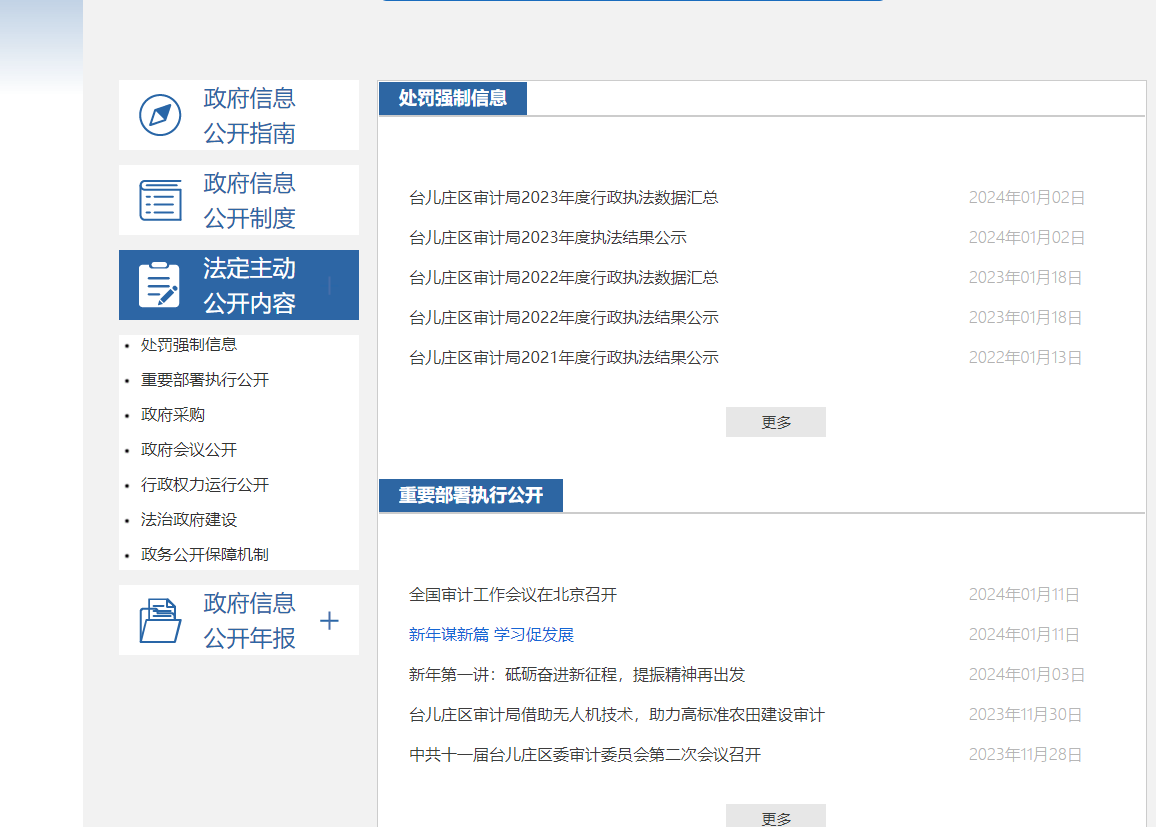The width and height of the screenshot is (1156, 827).
Task: Click date 2023年11月30日
Action: tap(1025, 715)
